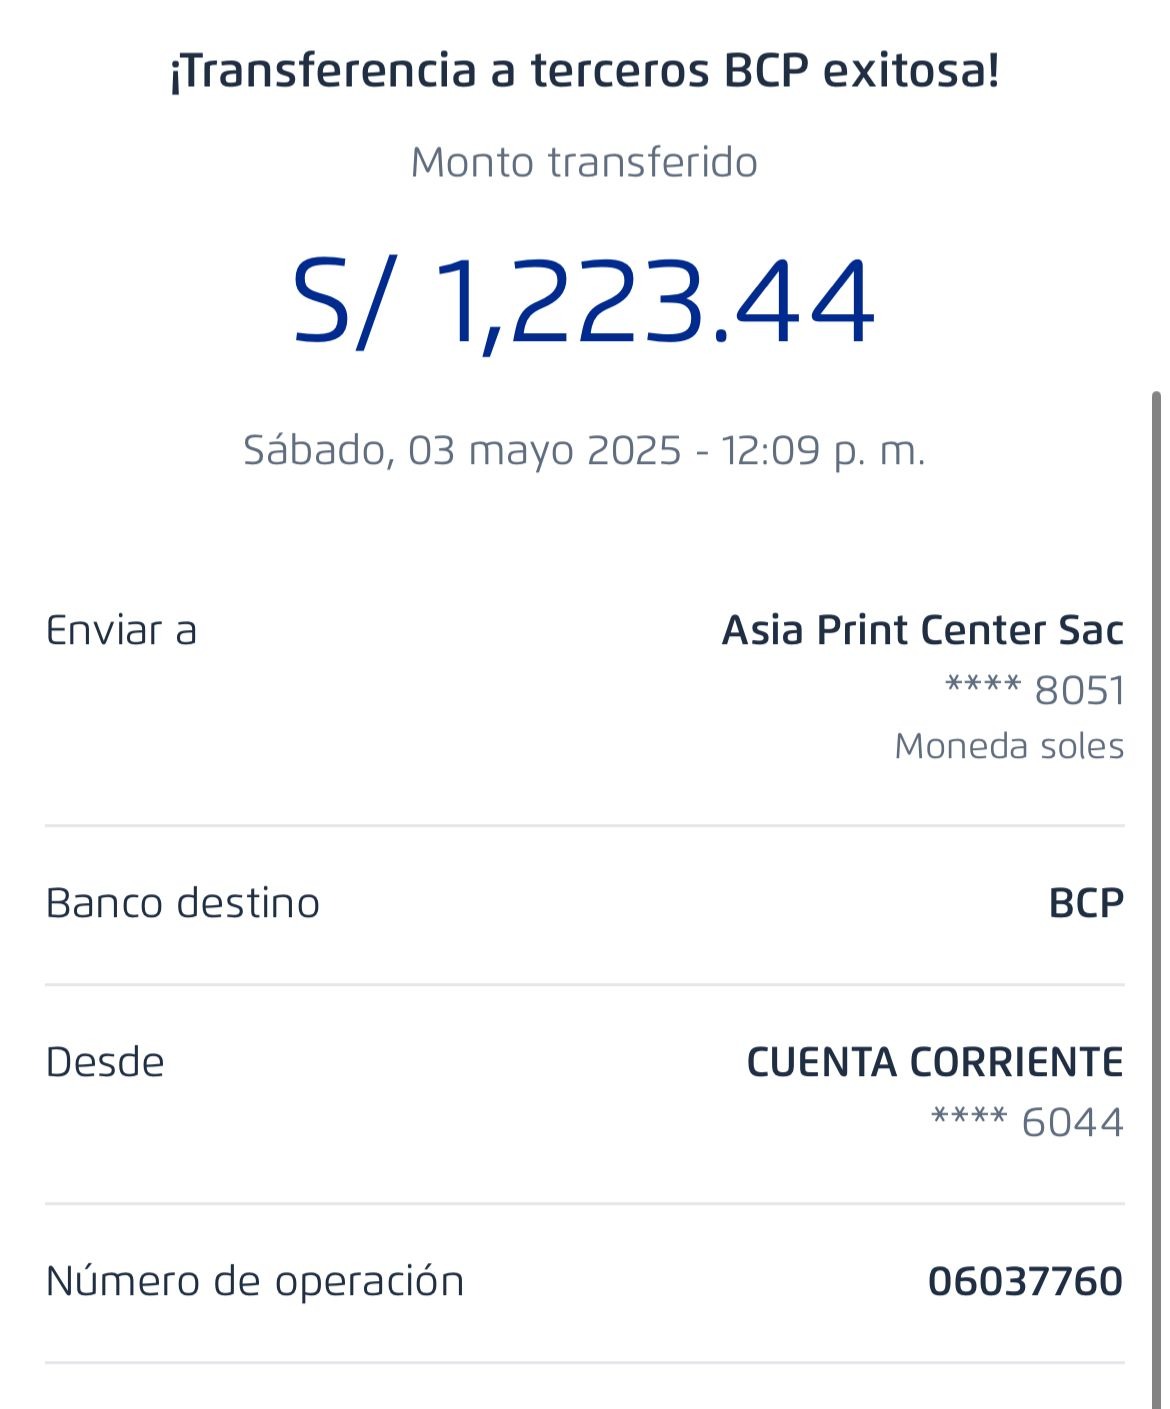Select the CUENTA CORRIENTE source account

tap(934, 1062)
